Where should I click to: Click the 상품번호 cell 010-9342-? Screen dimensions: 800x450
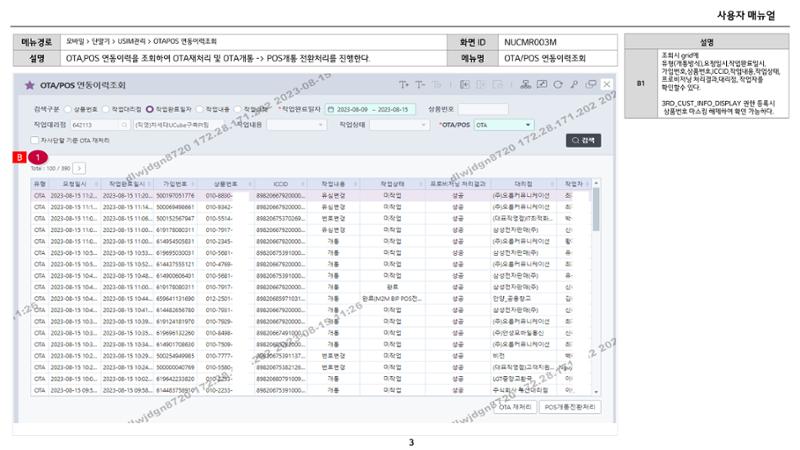coord(225,207)
